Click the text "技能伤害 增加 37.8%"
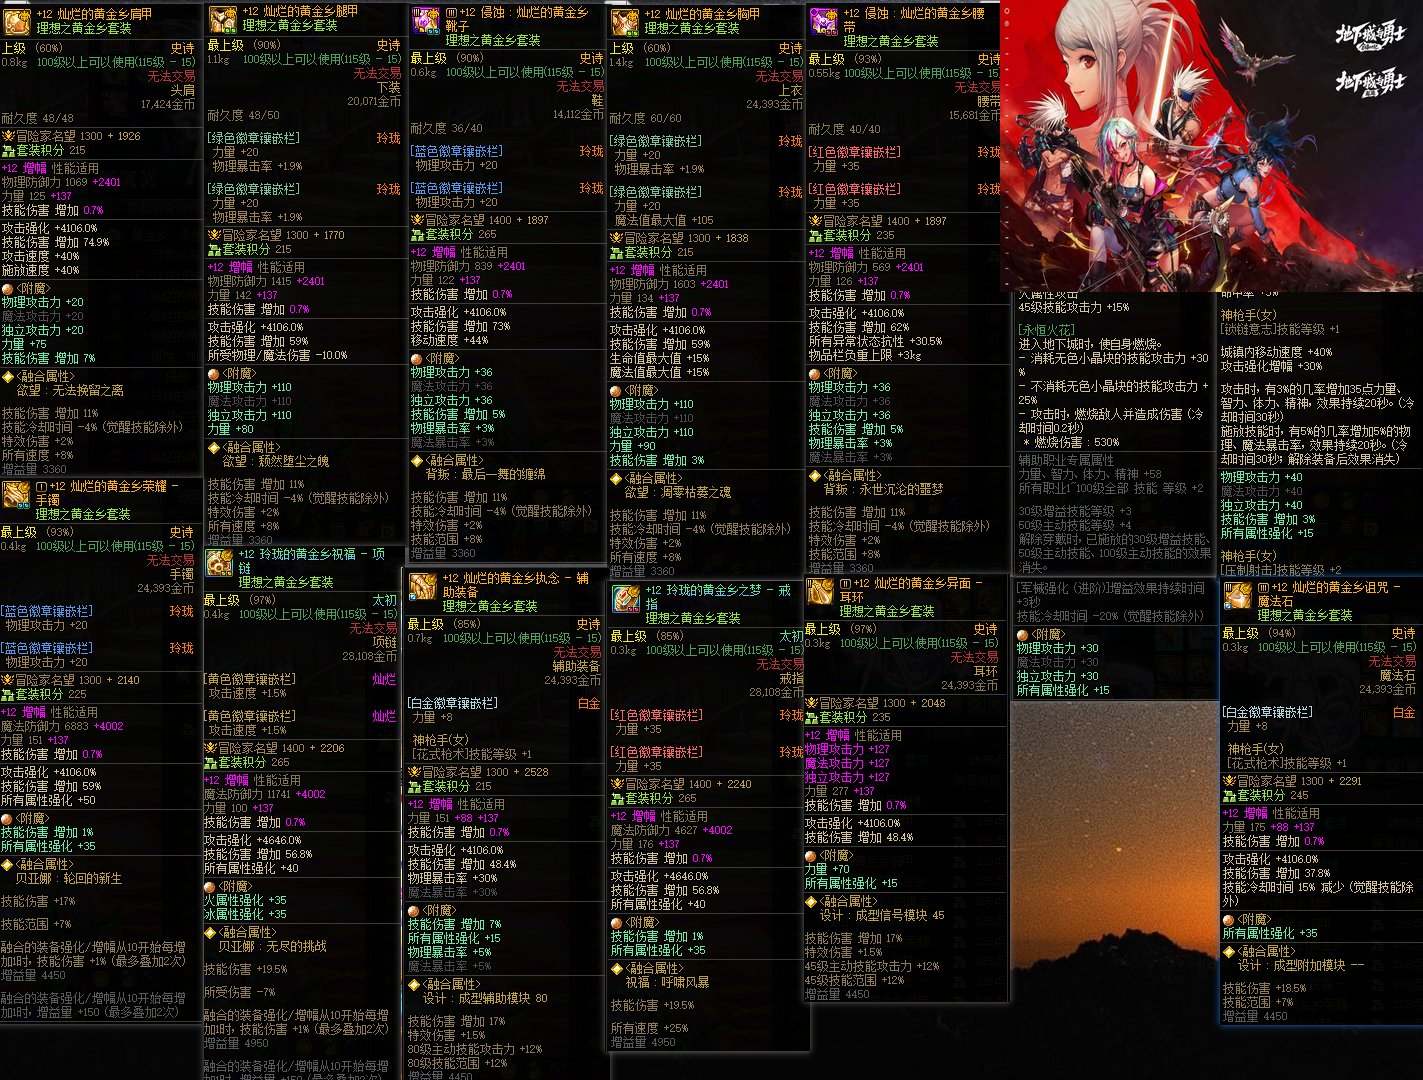Viewport: 1423px width, 1080px height. click(1276, 873)
